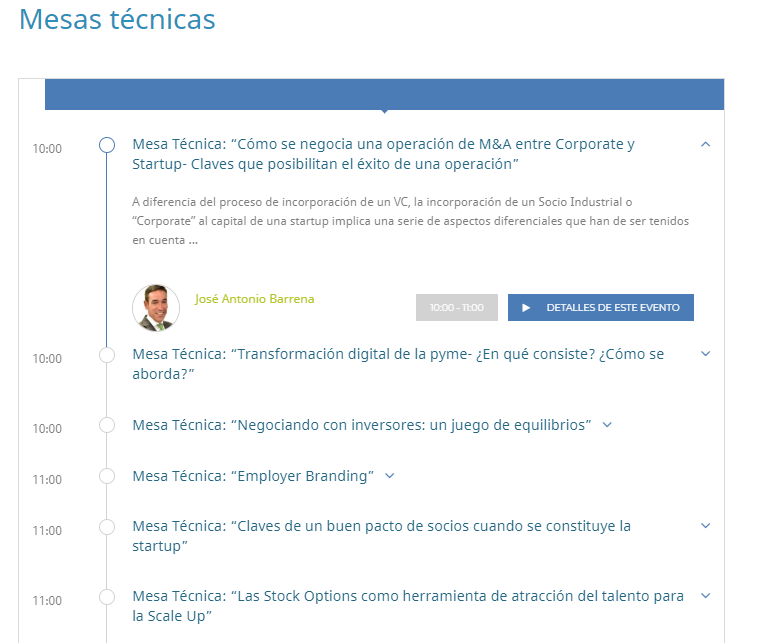Click the description text starting A diferencia del proceso
Viewport: 758px width, 643px height.
[410, 221]
